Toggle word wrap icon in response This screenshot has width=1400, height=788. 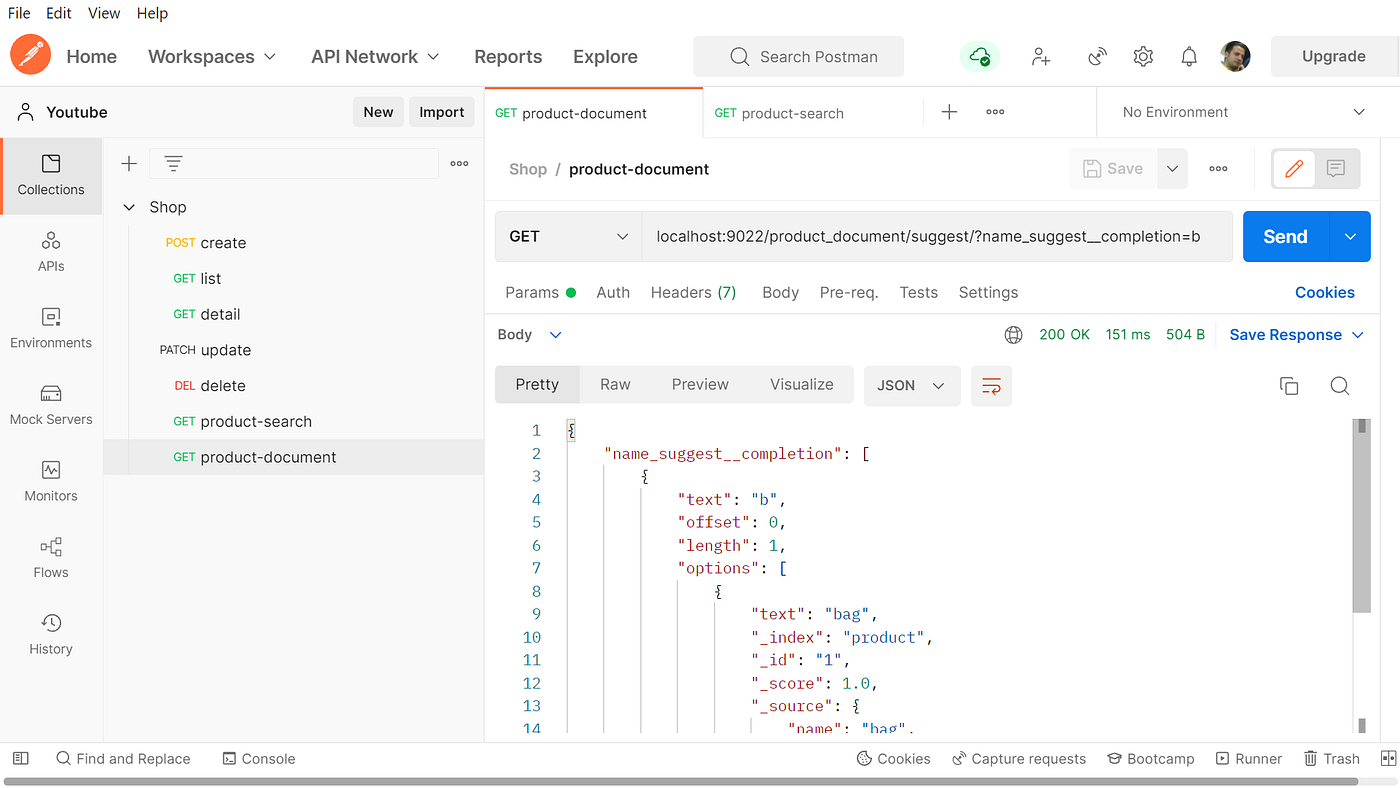(991, 386)
